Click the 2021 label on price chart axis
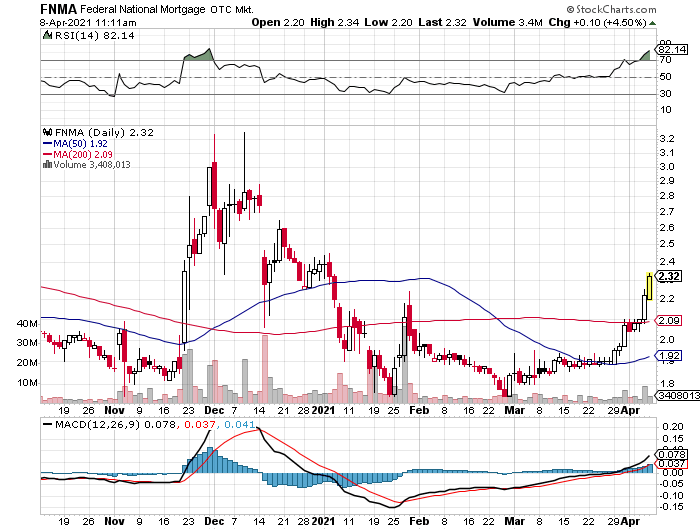Viewport: 700px width, 530px height. click(x=323, y=410)
